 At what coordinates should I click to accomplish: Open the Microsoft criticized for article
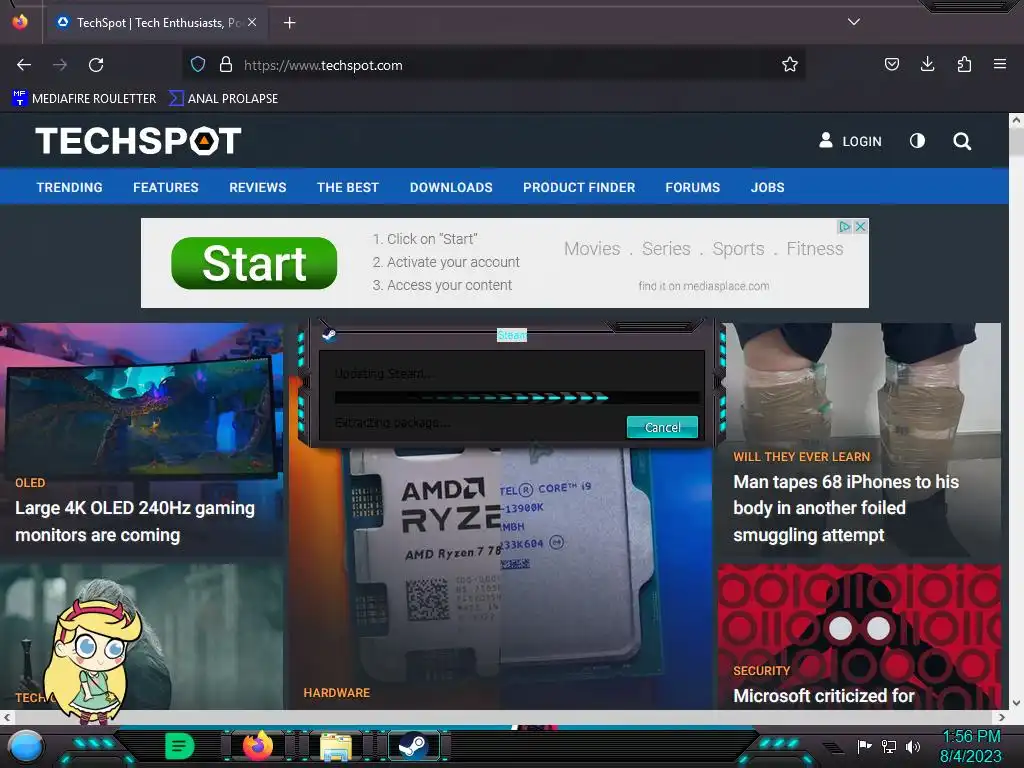point(824,696)
